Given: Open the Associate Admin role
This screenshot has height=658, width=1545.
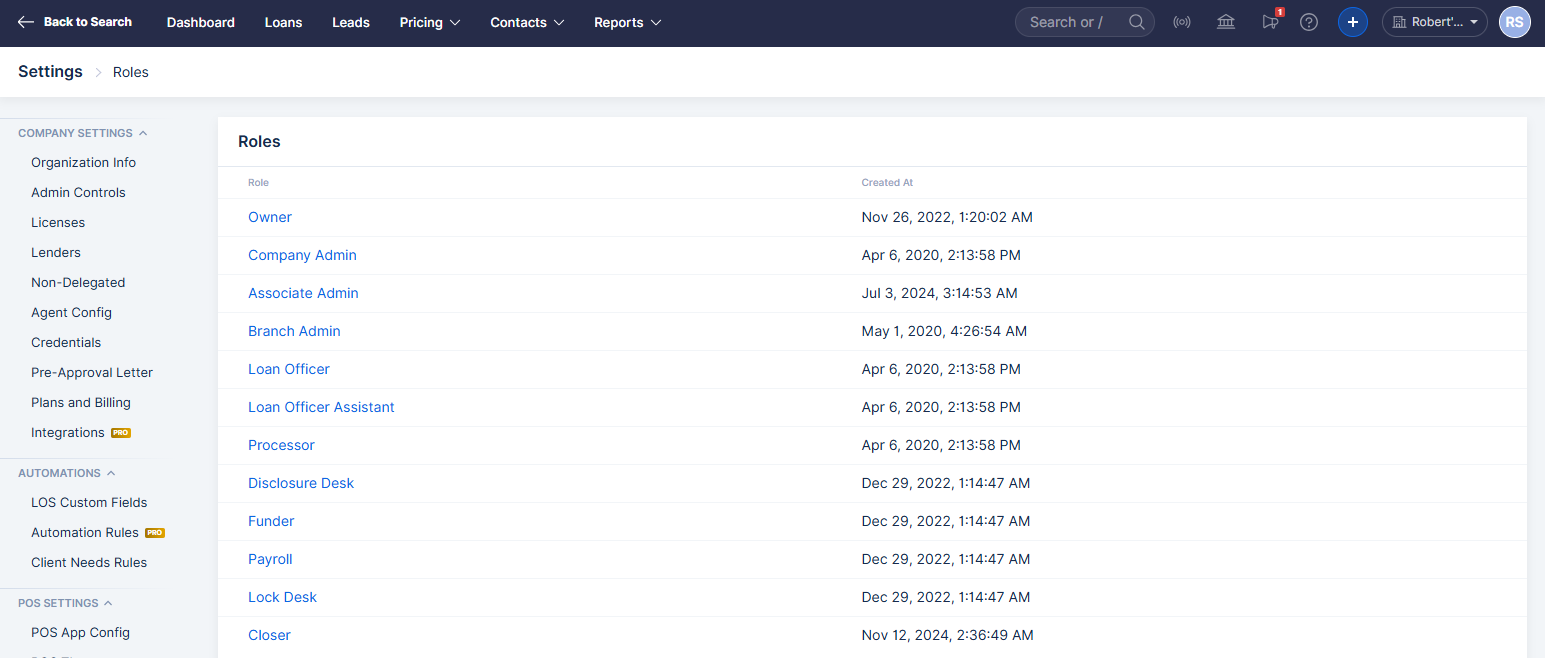Looking at the screenshot, I should [303, 293].
